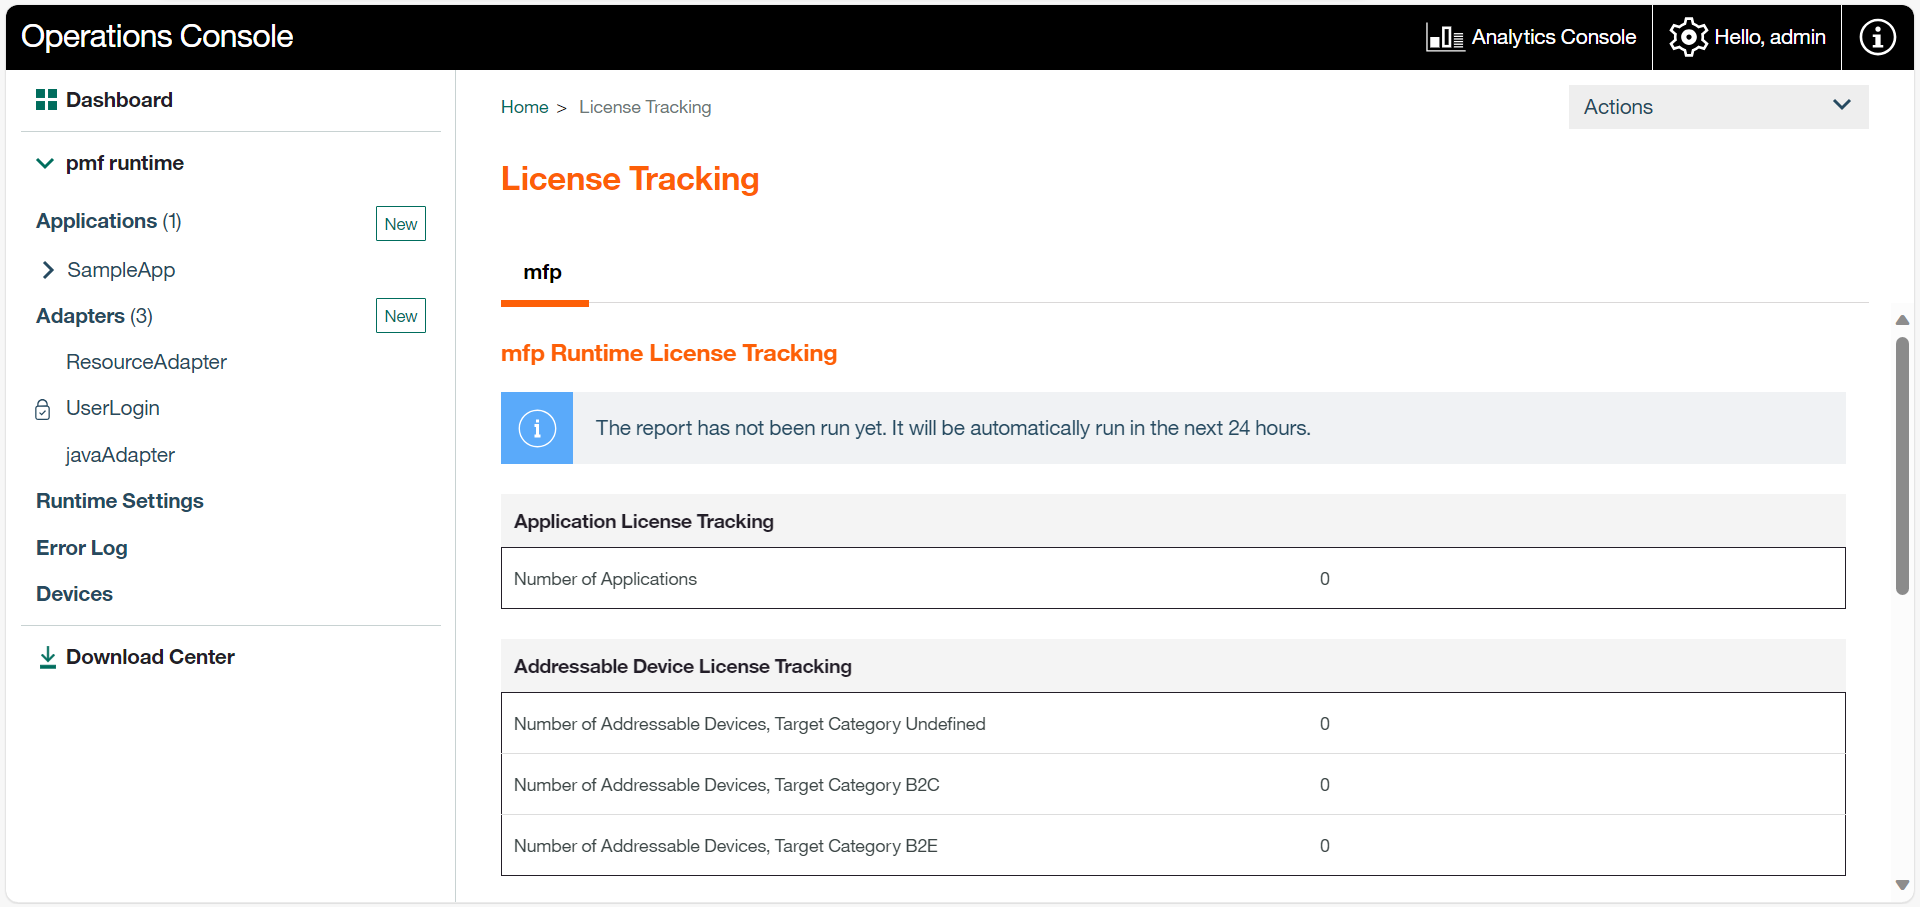Click the settings gear next to Hello, admin

[1688, 36]
